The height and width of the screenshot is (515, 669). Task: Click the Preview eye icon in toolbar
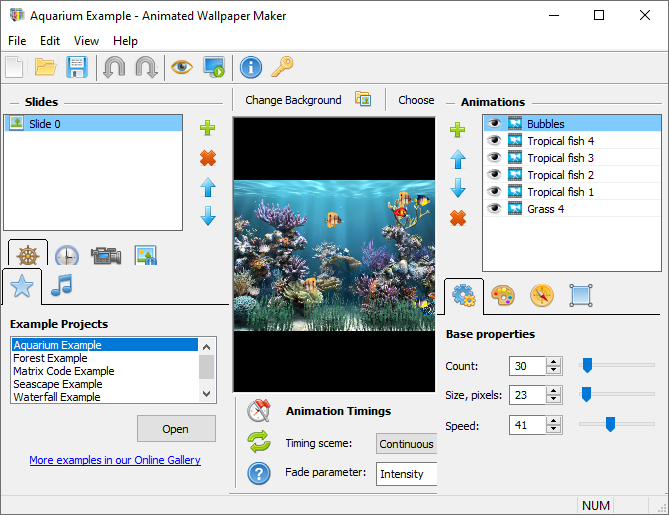[180, 67]
